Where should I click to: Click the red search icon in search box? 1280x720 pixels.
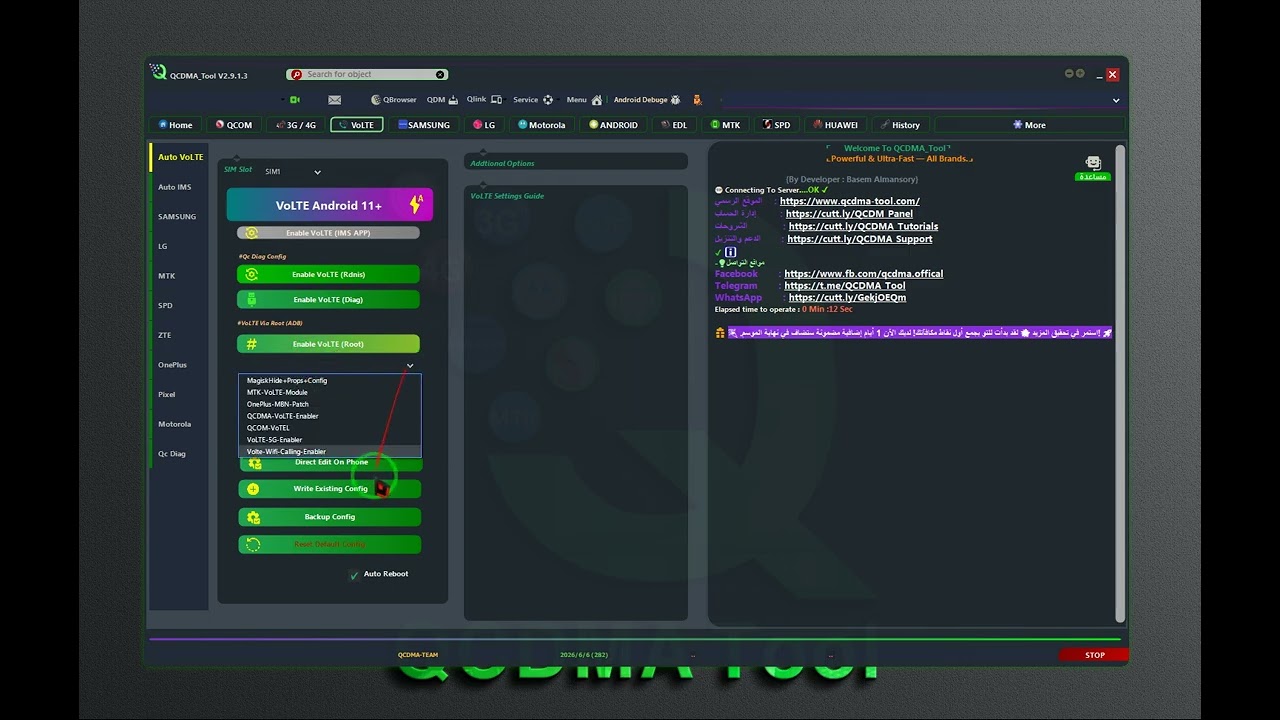[296, 74]
